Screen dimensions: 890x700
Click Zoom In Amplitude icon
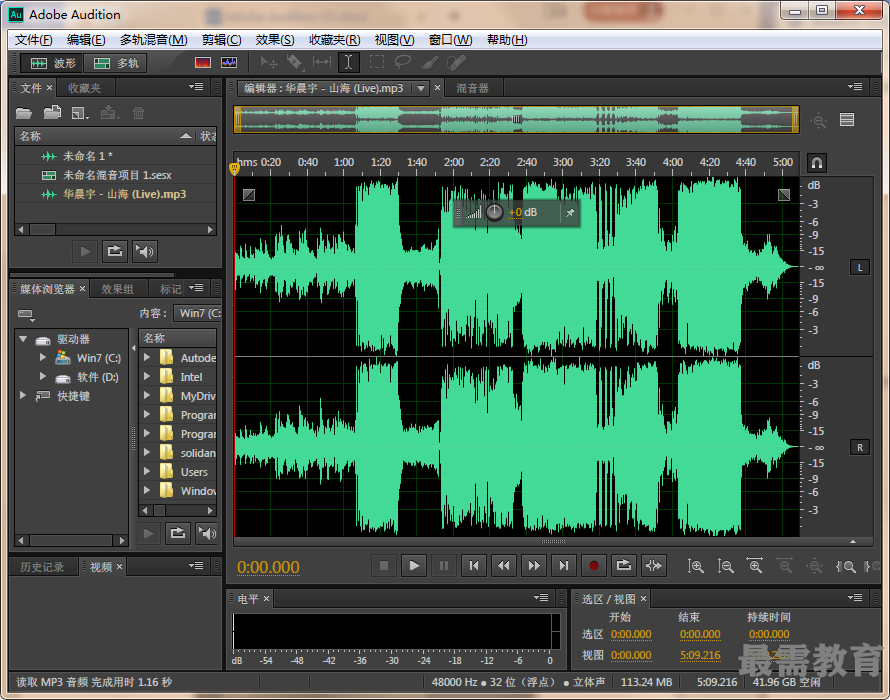(x=695, y=566)
